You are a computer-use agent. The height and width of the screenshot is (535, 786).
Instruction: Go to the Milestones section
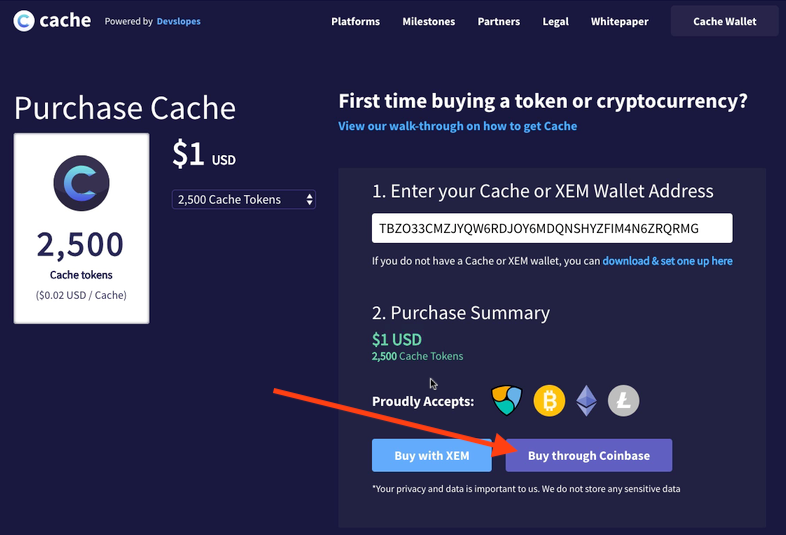428,21
